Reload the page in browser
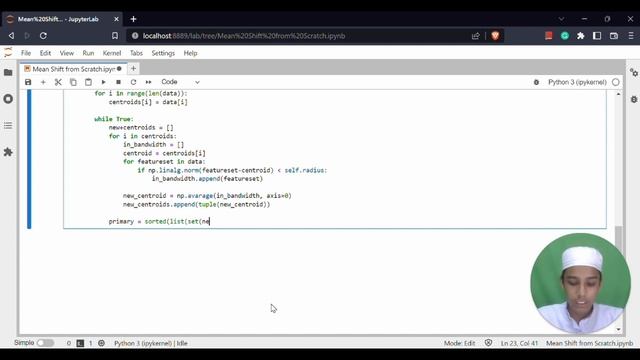The image size is (640, 360). [x=43, y=36]
